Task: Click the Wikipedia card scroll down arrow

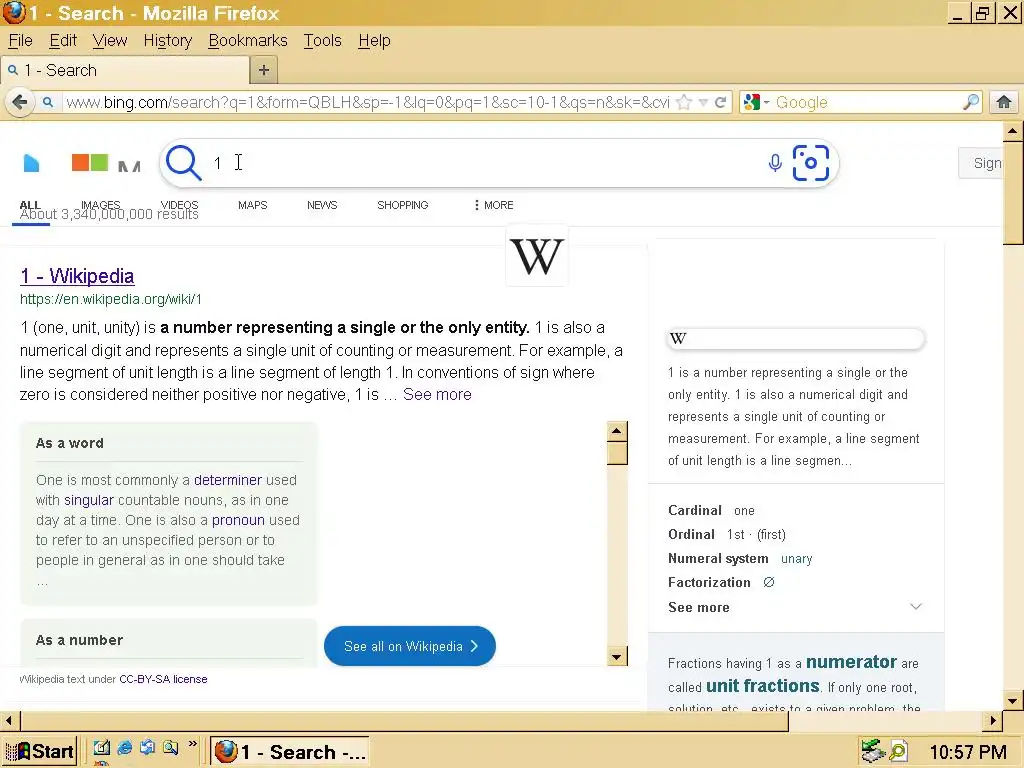Action: (x=616, y=656)
